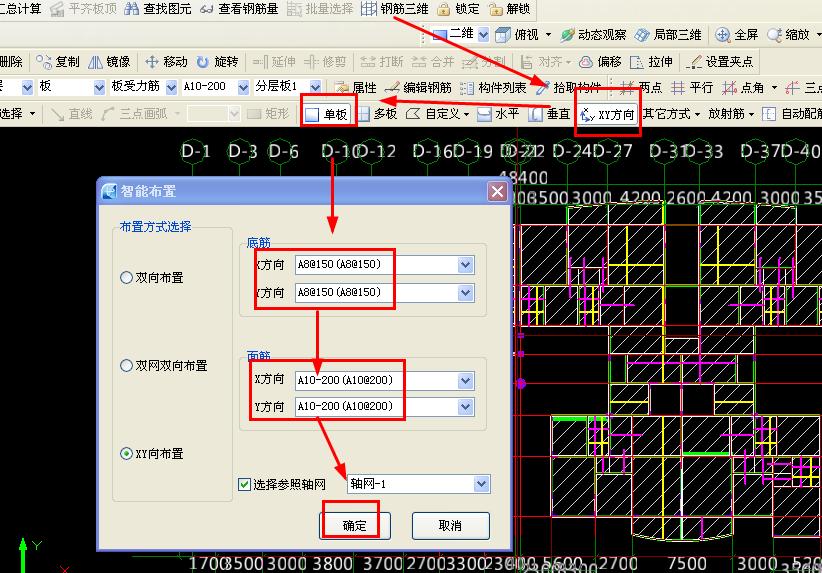Screen dimensions: 822x573
Task: Click D-1 axis label bubble
Action: pyautogui.click(x=194, y=152)
